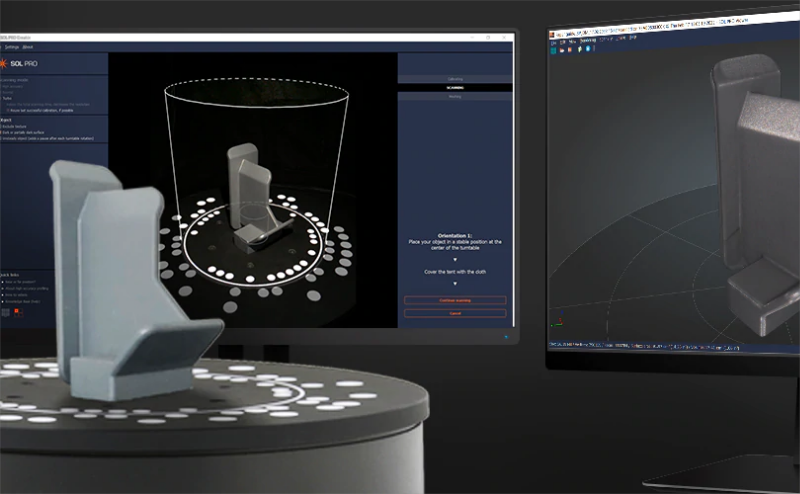Click the Viewer window orange app icon
Viewport: 800px width, 494px height.
(552, 35)
